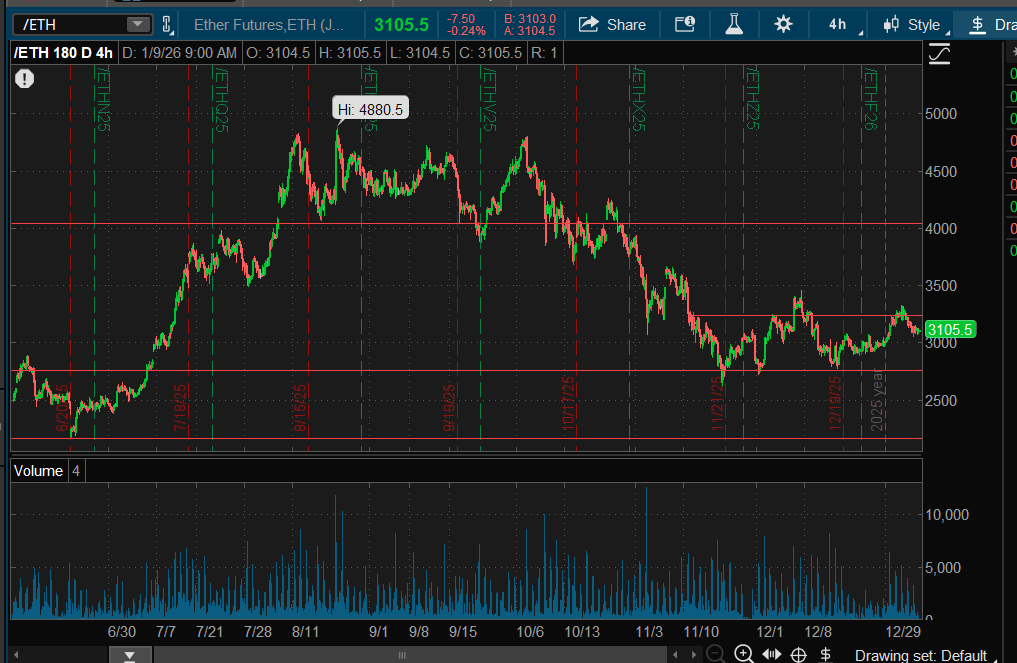The height and width of the screenshot is (663, 1017).
Task: Click the small right step arrow
Action: tap(693, 655)
